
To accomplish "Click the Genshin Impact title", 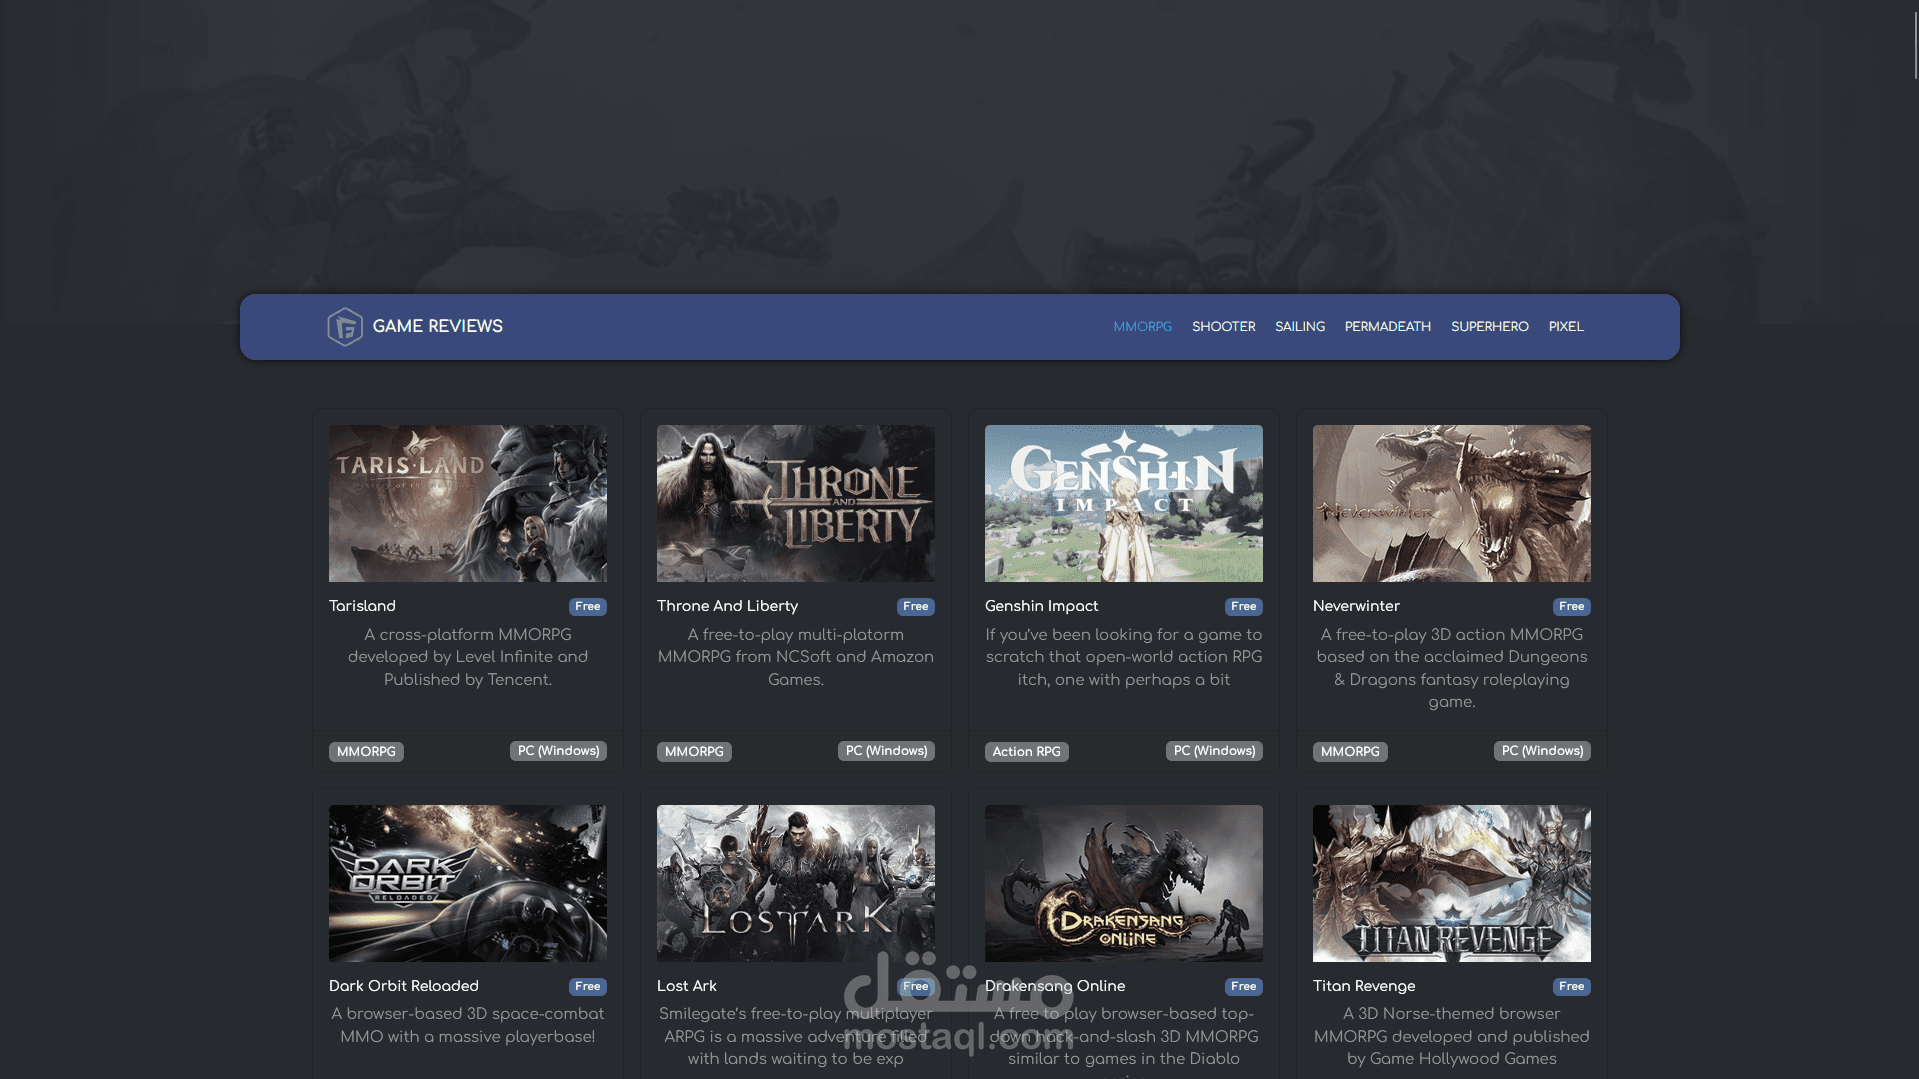I will pyautogui.click(x=1041, y=606).
